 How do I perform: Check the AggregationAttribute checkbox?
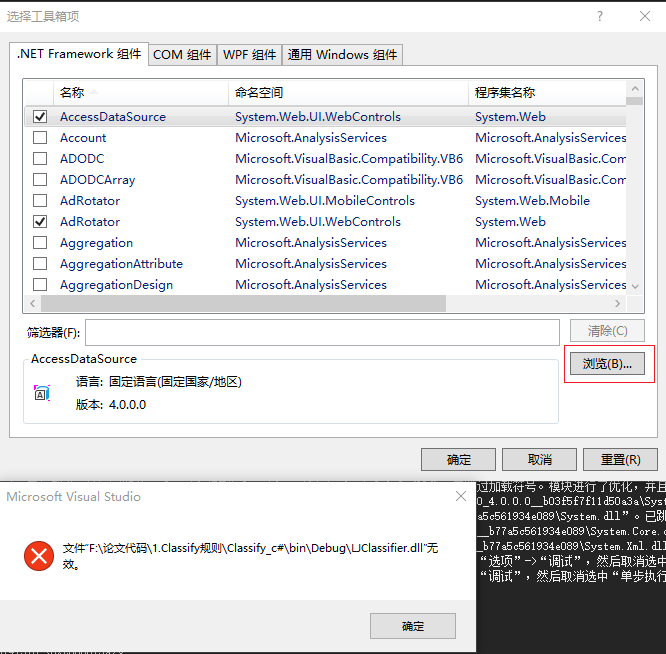pyautogui.click(x=40, y=264)
